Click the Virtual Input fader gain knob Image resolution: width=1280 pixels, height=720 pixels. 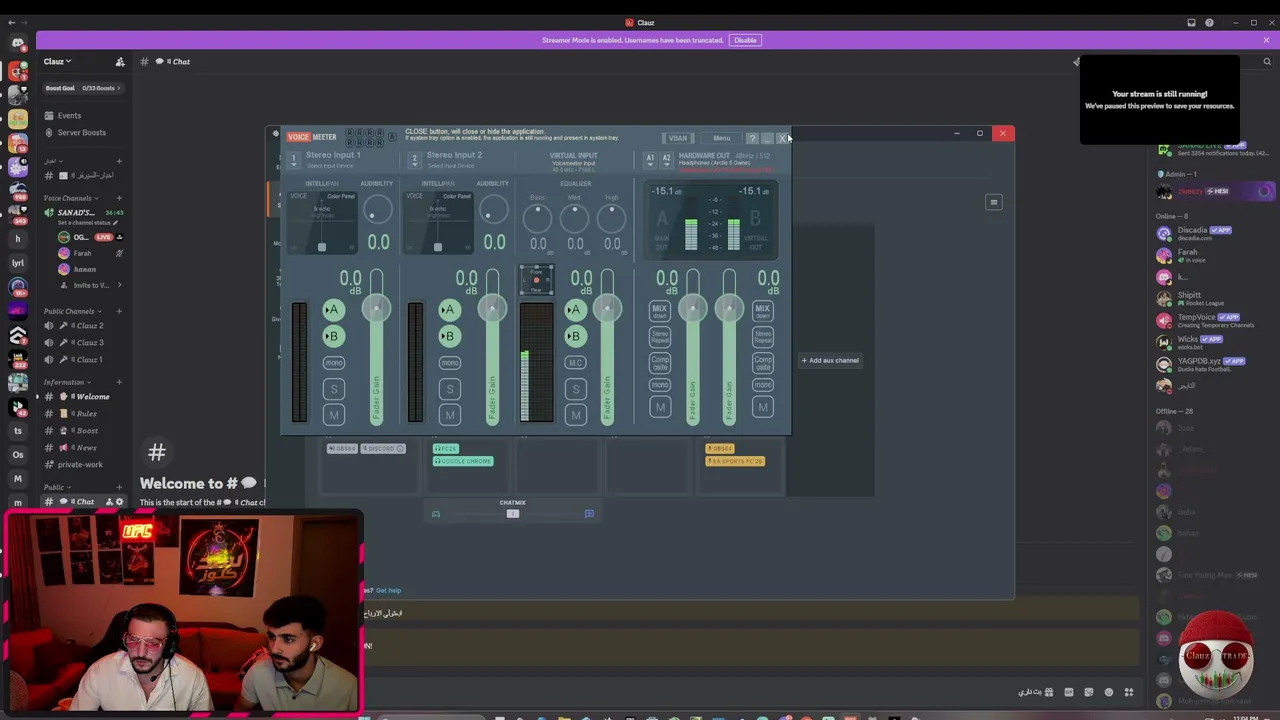(607, 309)
